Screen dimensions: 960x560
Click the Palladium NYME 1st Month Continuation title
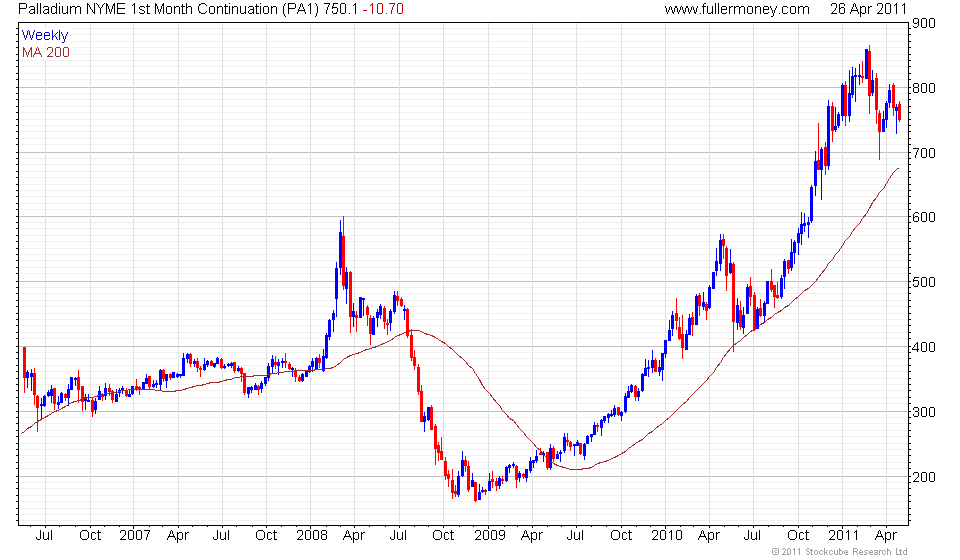(x=168, y=9)
